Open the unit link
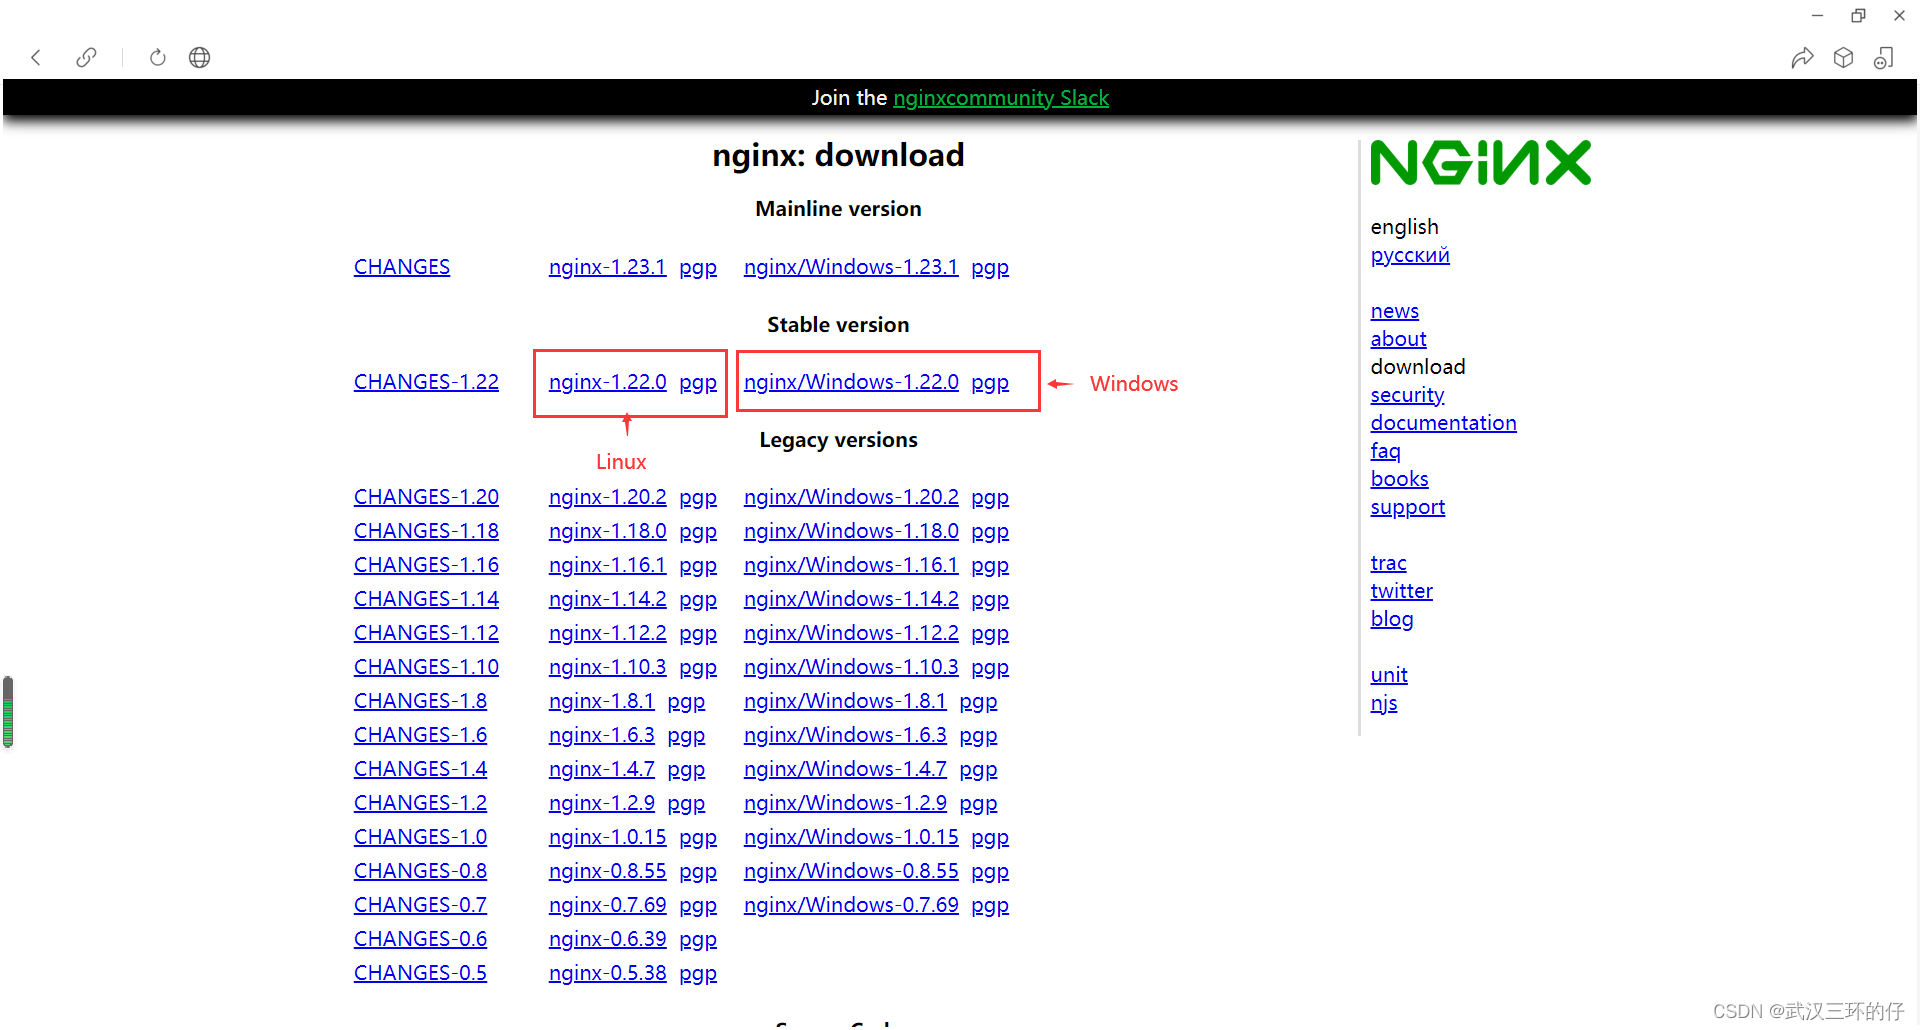The width and height of the screenshot is (1920, 1030). tap(1389, 675)
